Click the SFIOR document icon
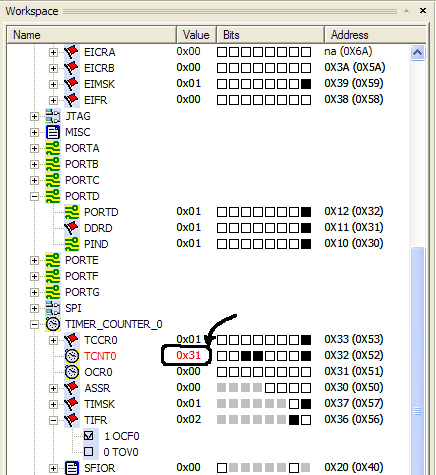This screenshot has height=475, width=436. point(72,468)
